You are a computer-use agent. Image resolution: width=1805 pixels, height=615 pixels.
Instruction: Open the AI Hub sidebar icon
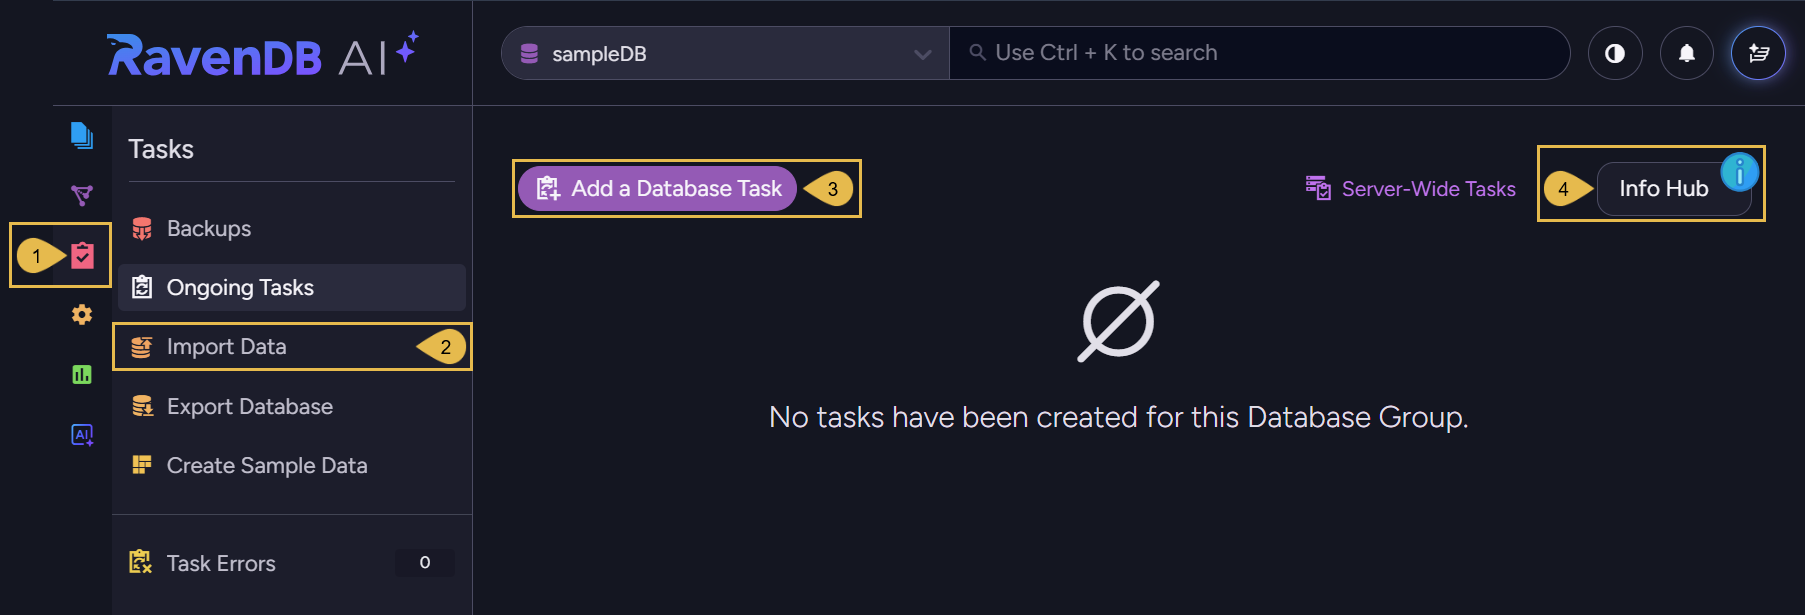[x=82, y=435]
